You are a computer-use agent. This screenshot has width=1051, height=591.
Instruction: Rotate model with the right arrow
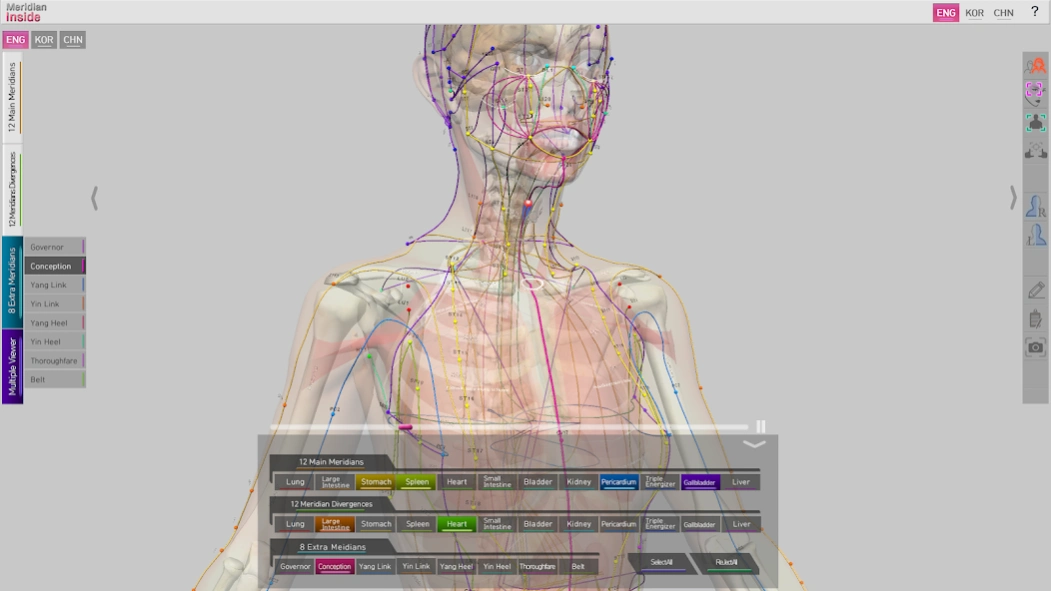1013,198
